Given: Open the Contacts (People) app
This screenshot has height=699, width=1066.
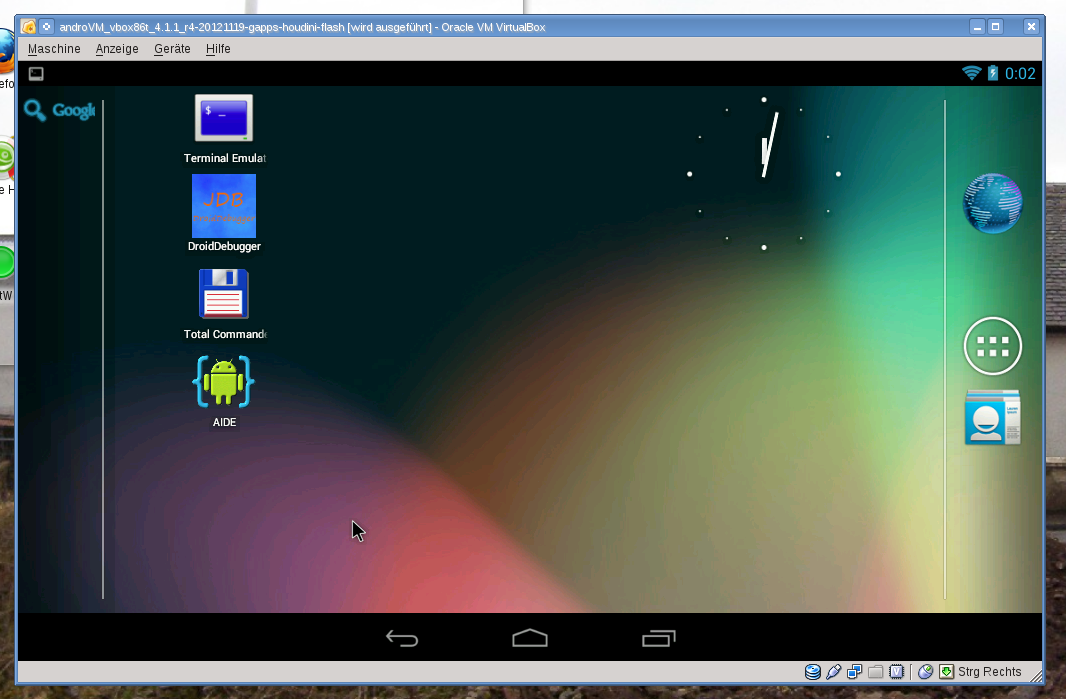Looking at the screenshot, I should (992, 418).
